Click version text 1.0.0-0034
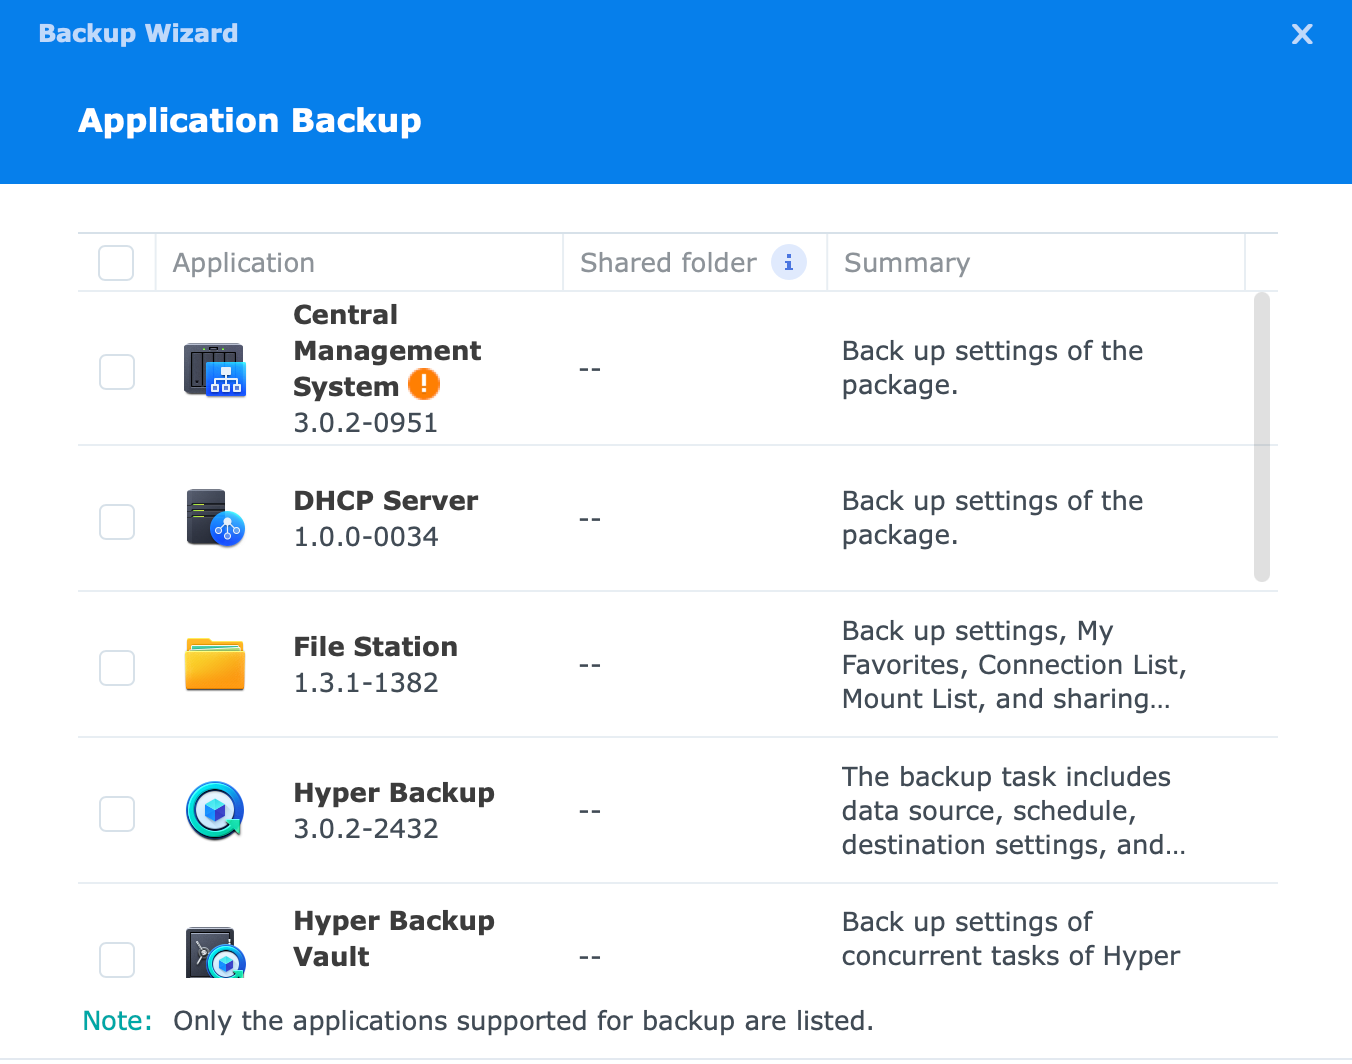 tap(366, 537)
